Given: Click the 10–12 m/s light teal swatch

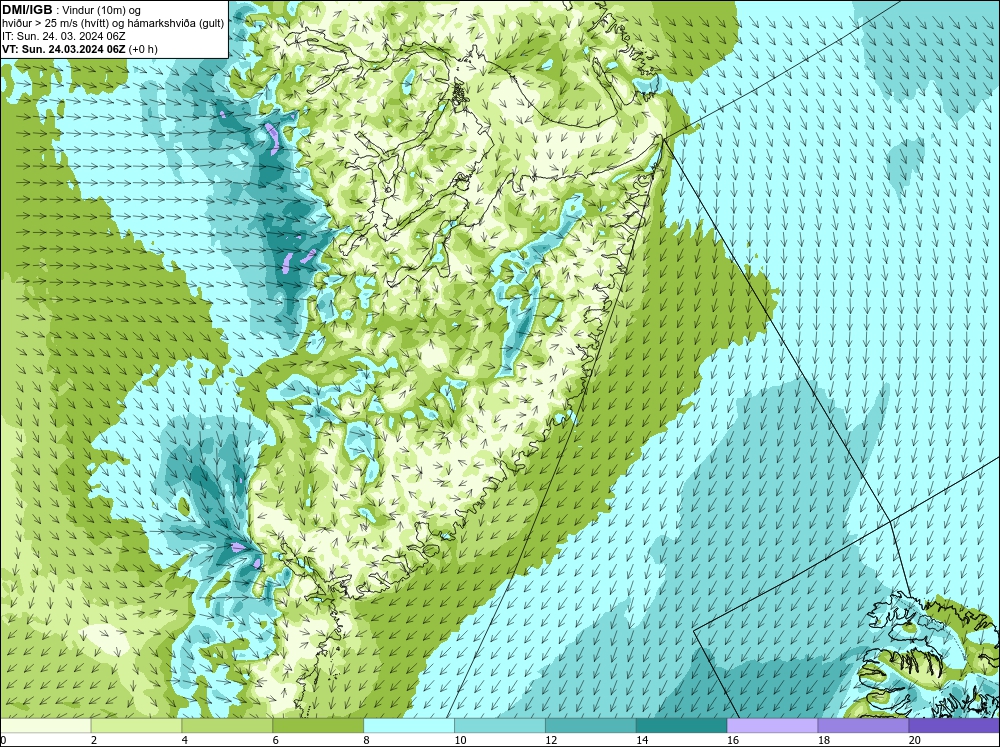Looking at the screenshot, I should [499, 726].
